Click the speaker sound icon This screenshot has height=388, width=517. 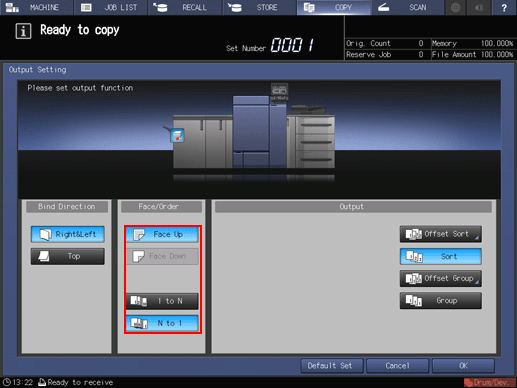coord(479,7)
